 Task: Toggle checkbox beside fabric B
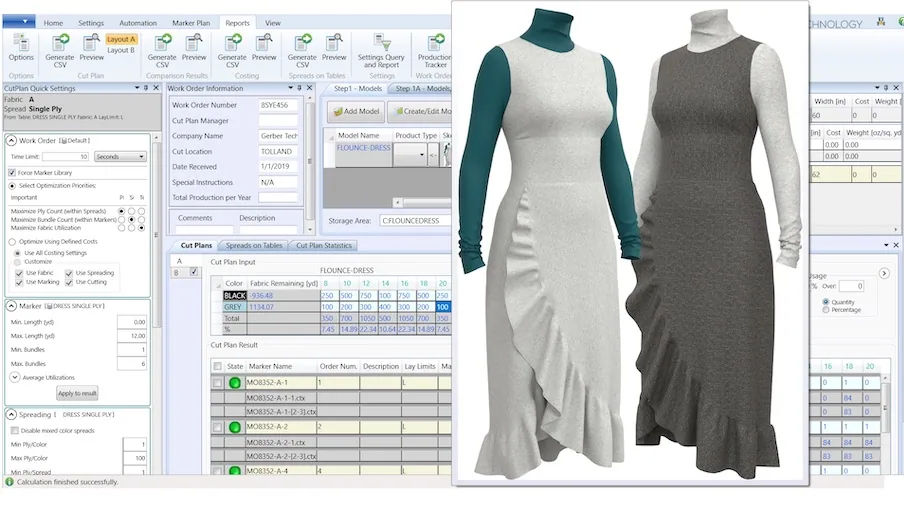(194, 272)
